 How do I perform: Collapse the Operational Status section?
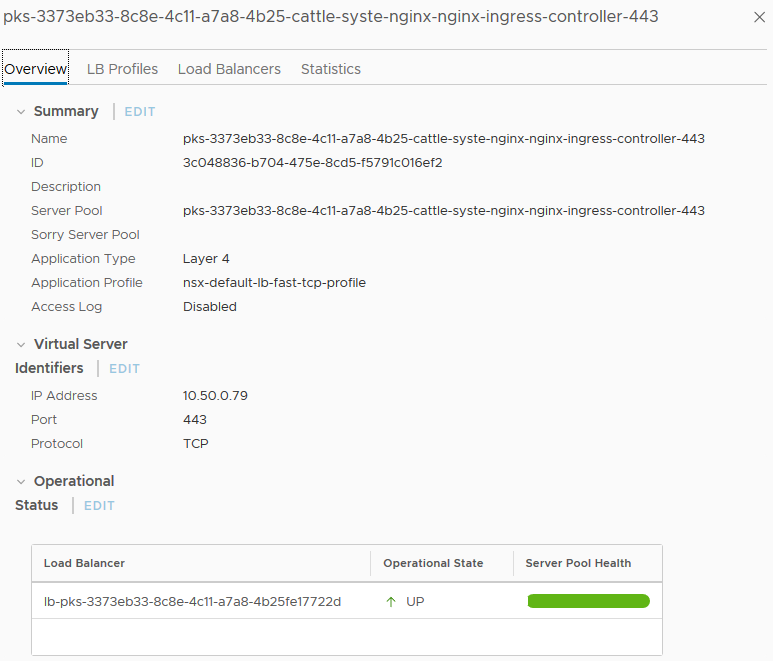(21, 482)
